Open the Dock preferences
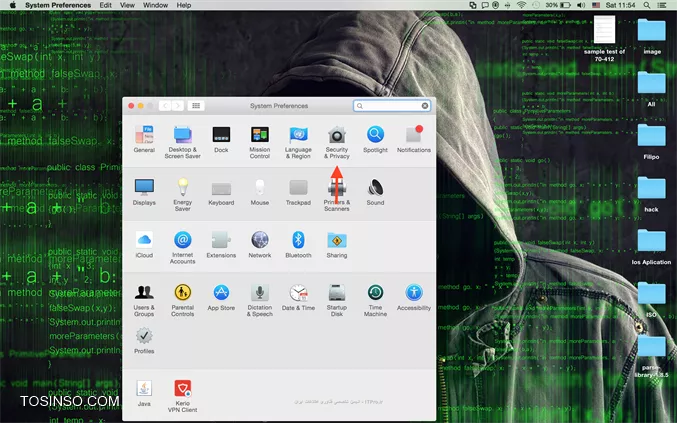The width and height of the screenshot is (677, 423). point(221,139)
